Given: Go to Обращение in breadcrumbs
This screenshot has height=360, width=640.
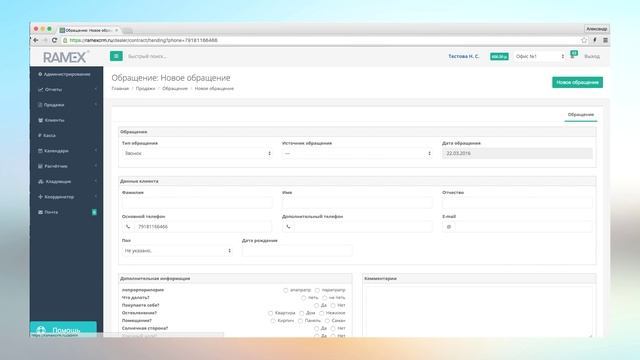Looking at the screenshot, I should click(x=175, y=89).
